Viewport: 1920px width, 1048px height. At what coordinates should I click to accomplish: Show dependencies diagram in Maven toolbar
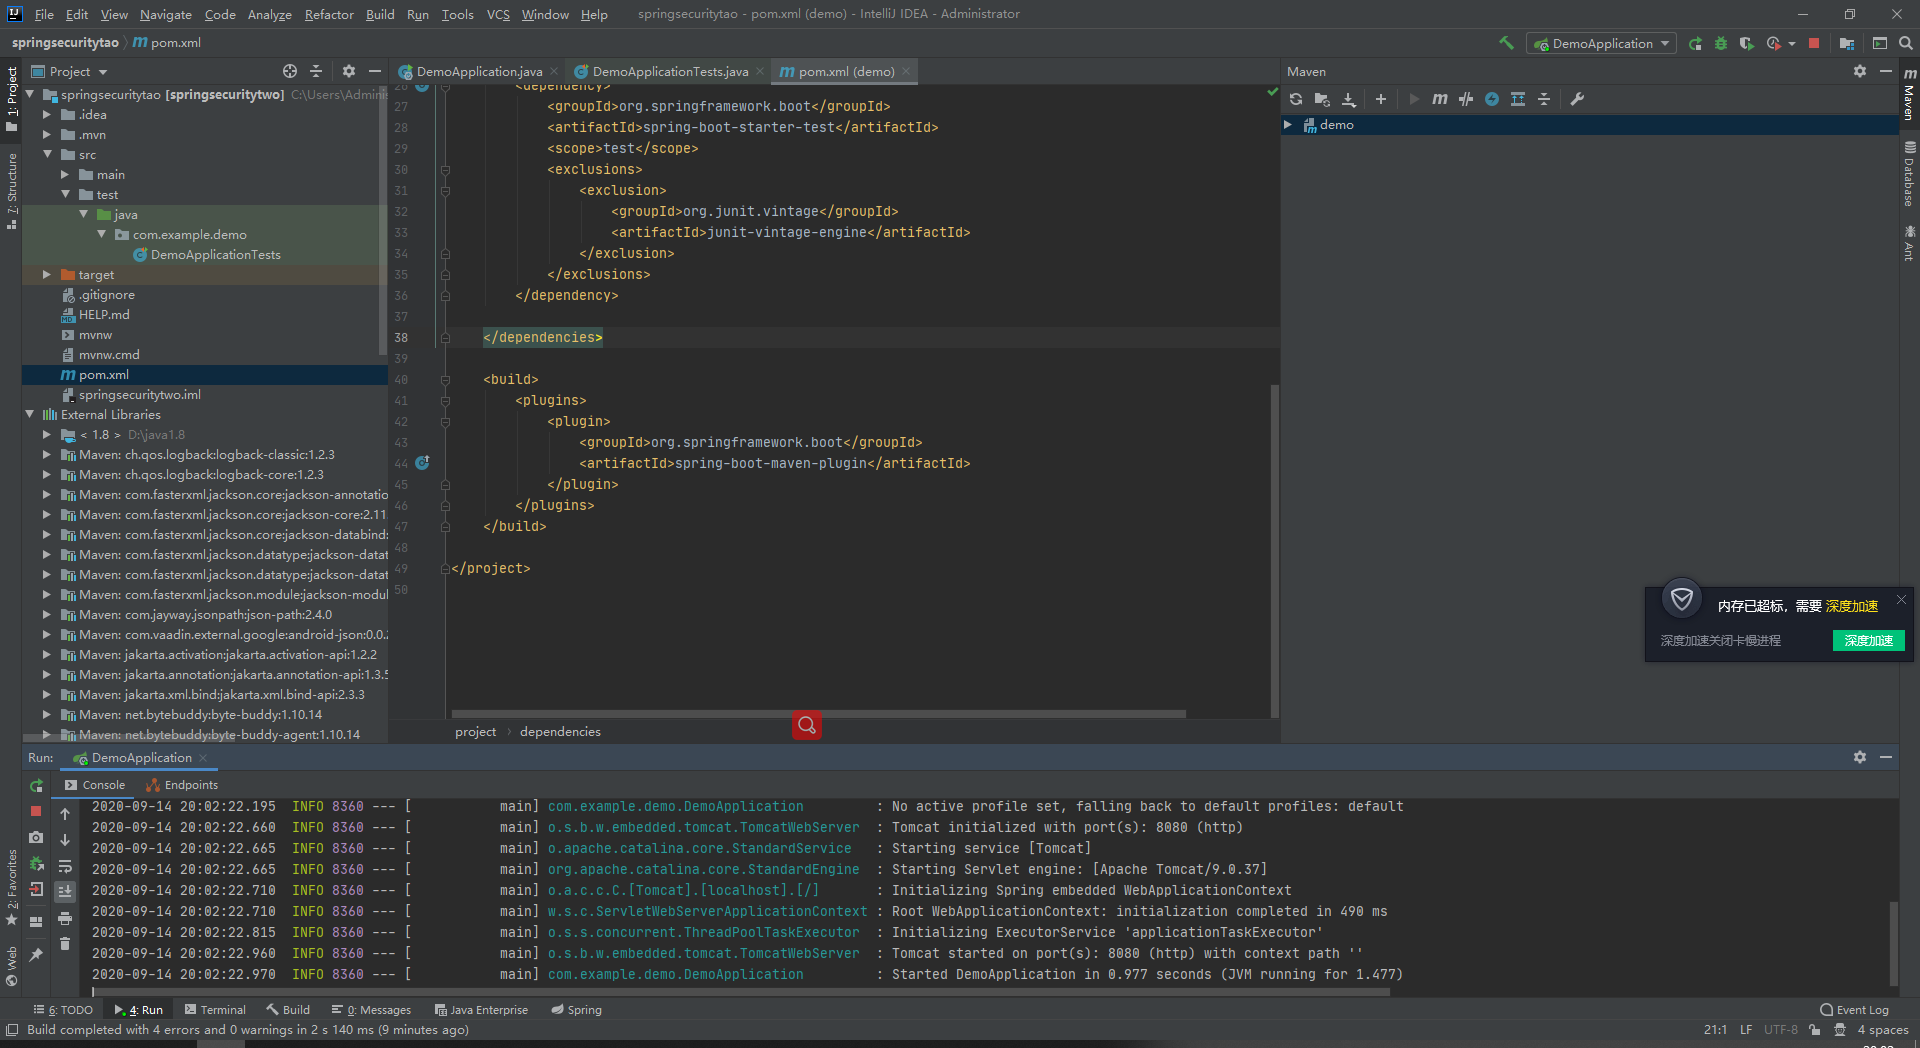pos(1518,99)
